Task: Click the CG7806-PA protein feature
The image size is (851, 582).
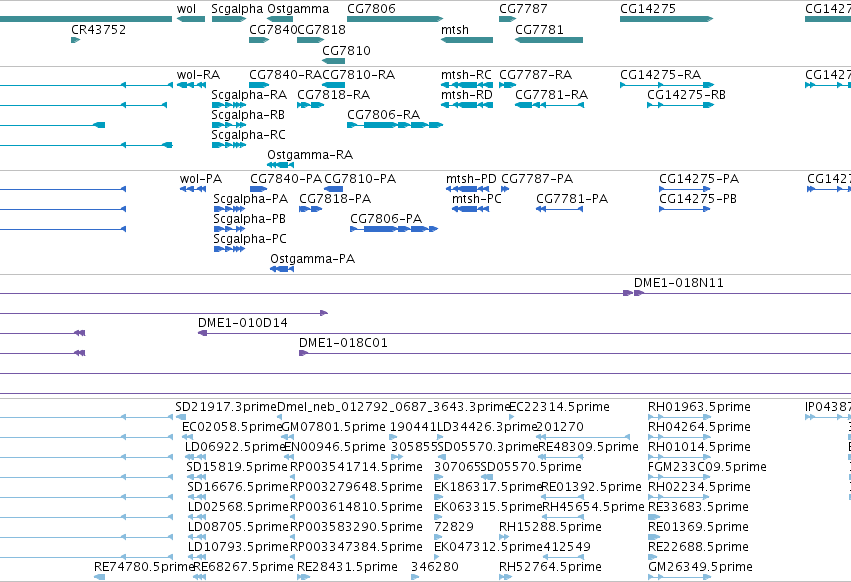Action: (x=394, y=229)
